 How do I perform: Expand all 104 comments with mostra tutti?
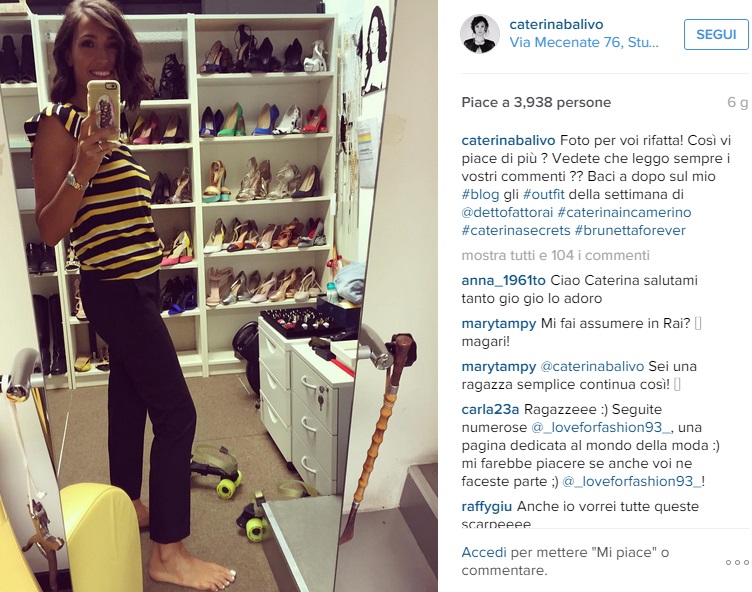(x=555, y=255)
